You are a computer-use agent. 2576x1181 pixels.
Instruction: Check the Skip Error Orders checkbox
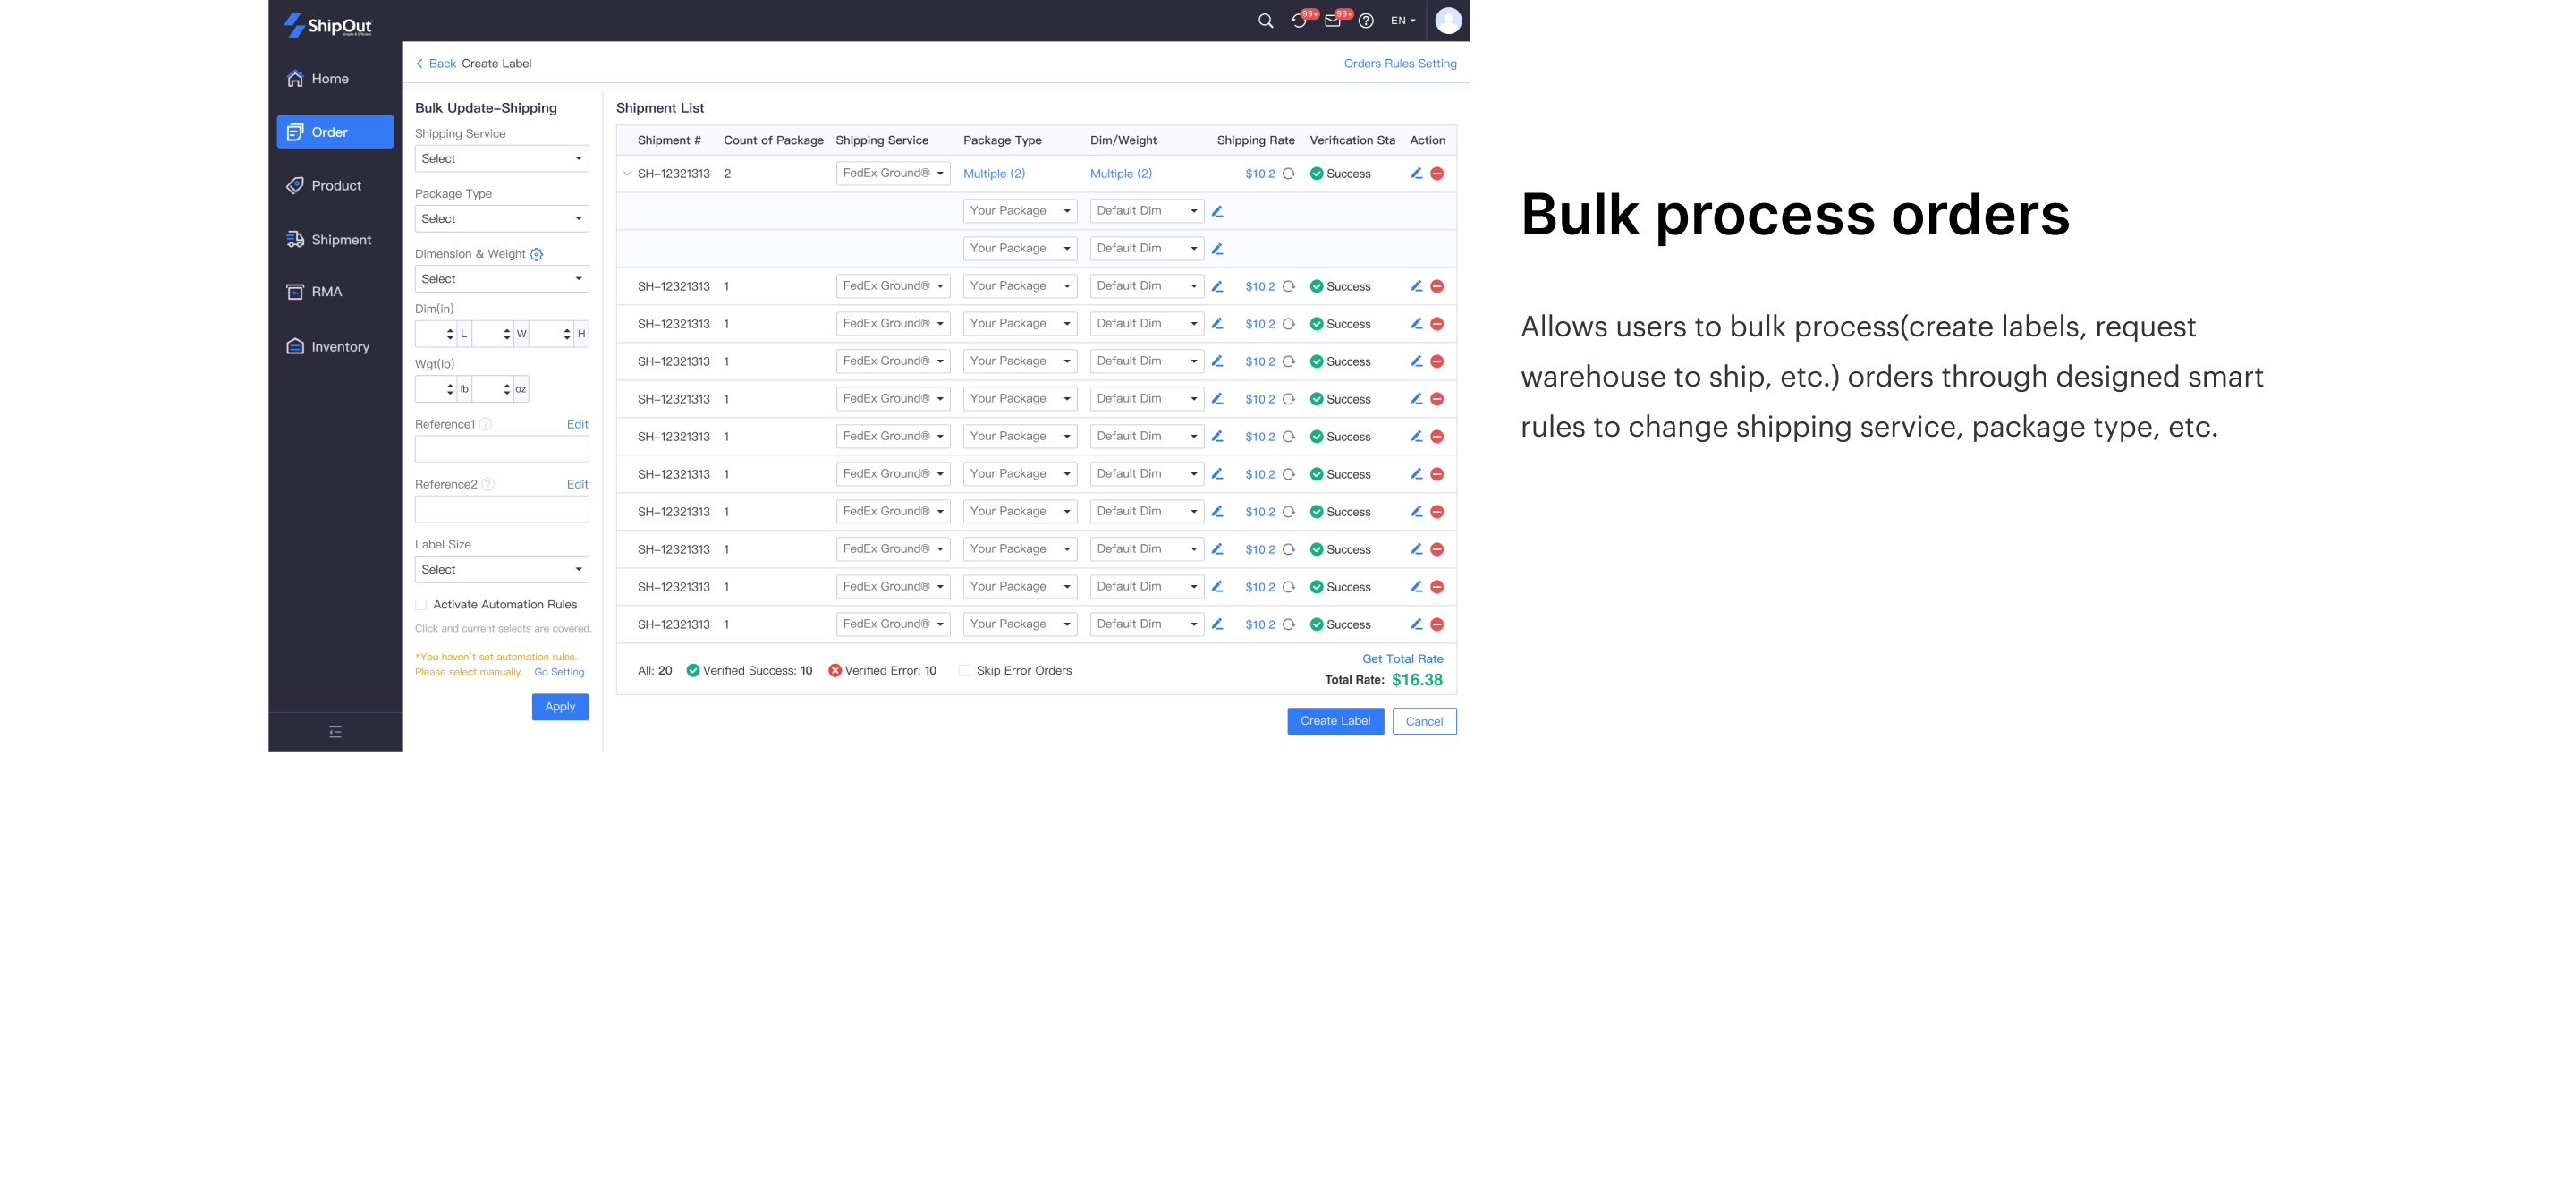[x=964, y=671]
